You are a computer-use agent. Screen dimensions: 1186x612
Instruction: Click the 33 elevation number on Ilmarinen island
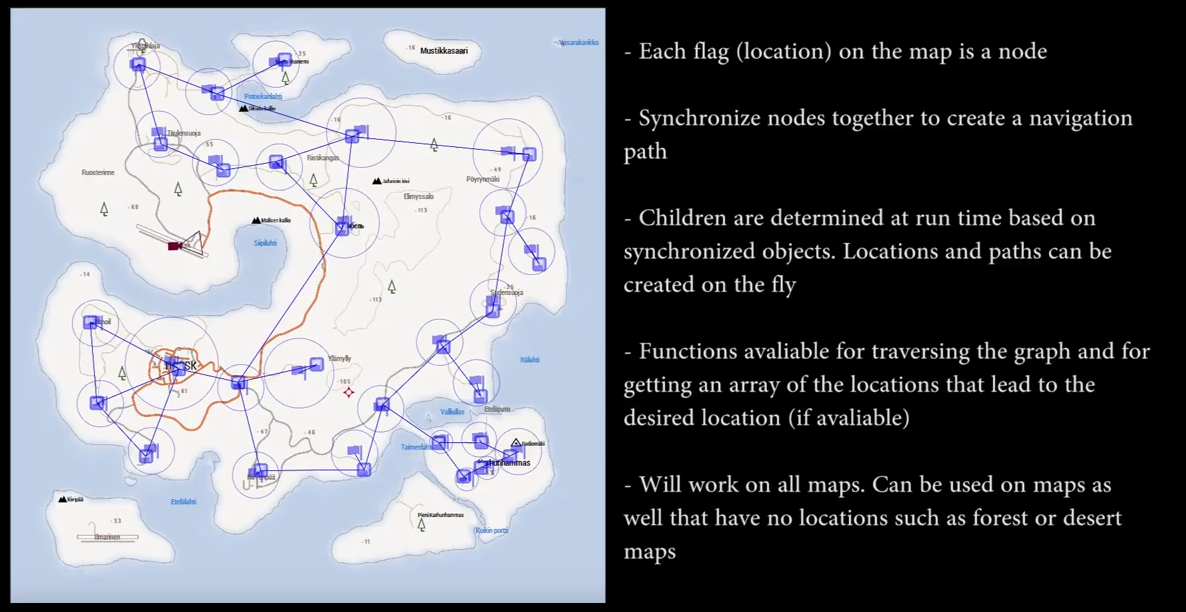tap(115, 521)
